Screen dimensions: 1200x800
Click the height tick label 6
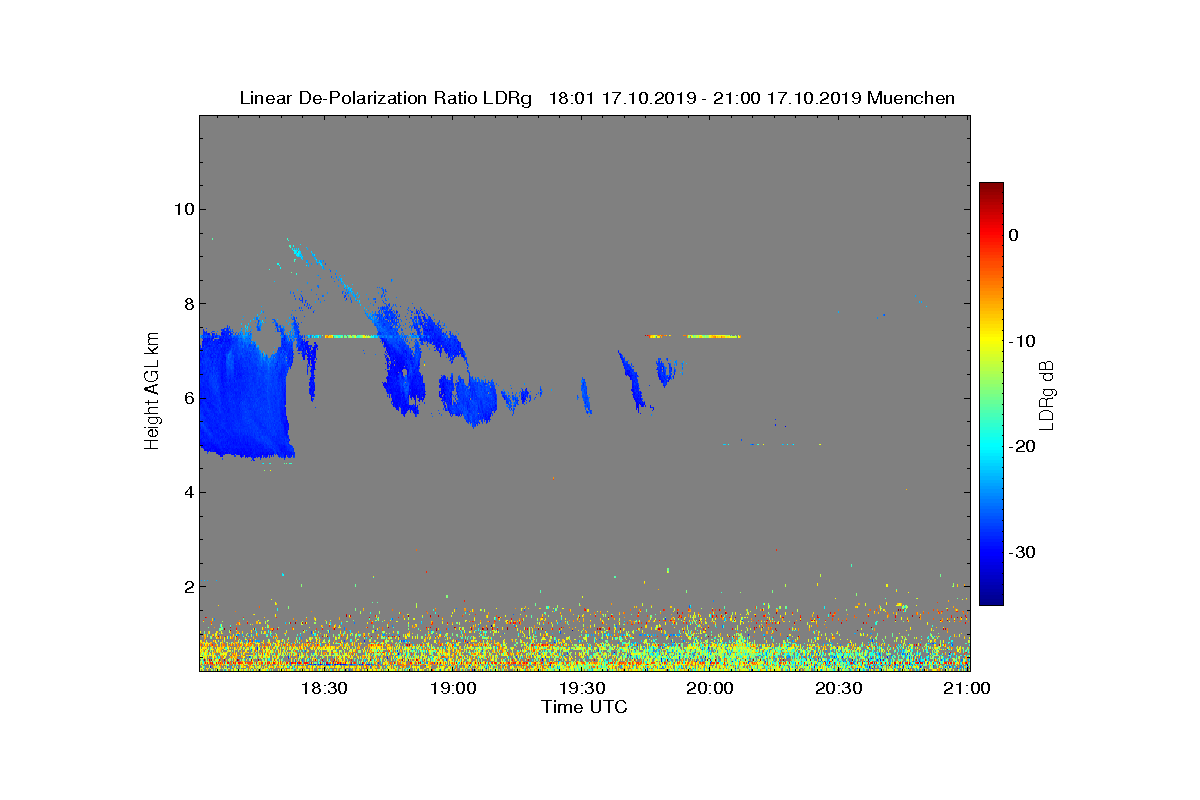[x=187, y=398]
